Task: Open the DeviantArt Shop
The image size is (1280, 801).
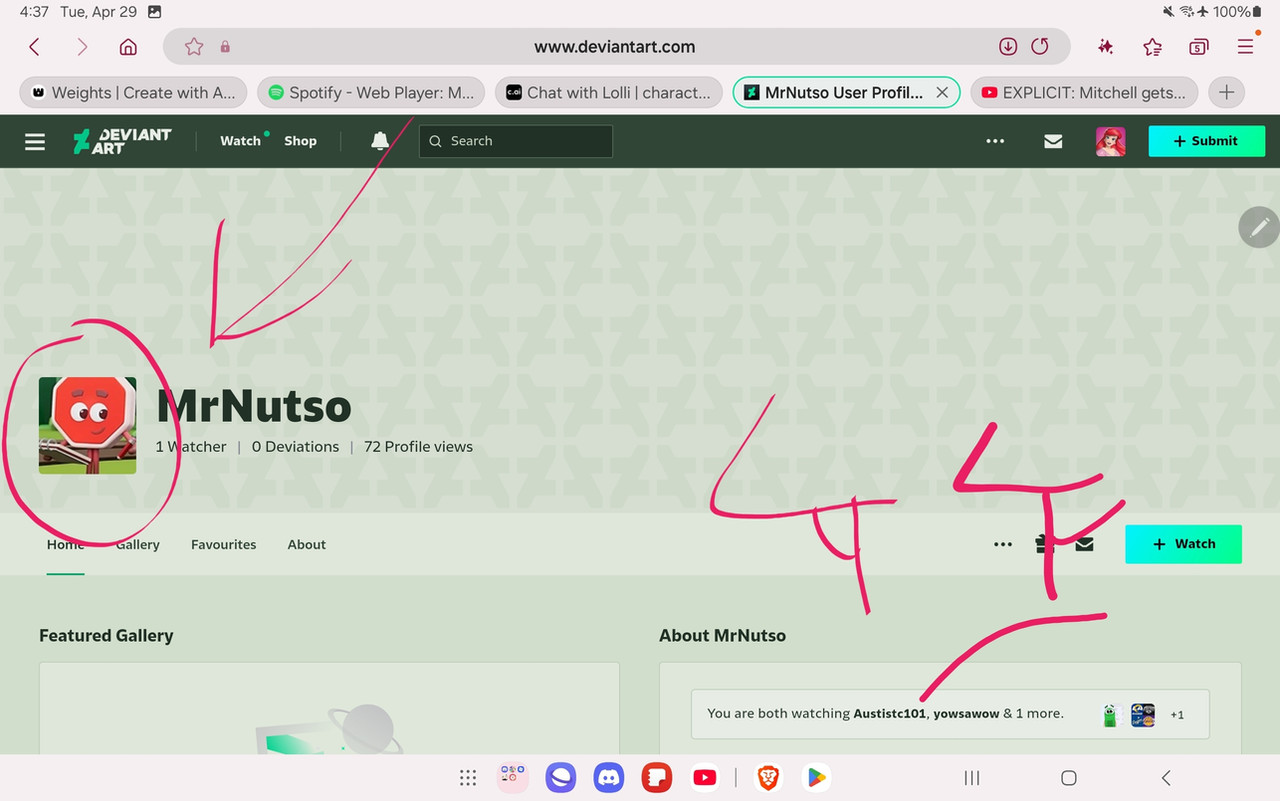Action: pyautogui.click(x=300, y=141)
